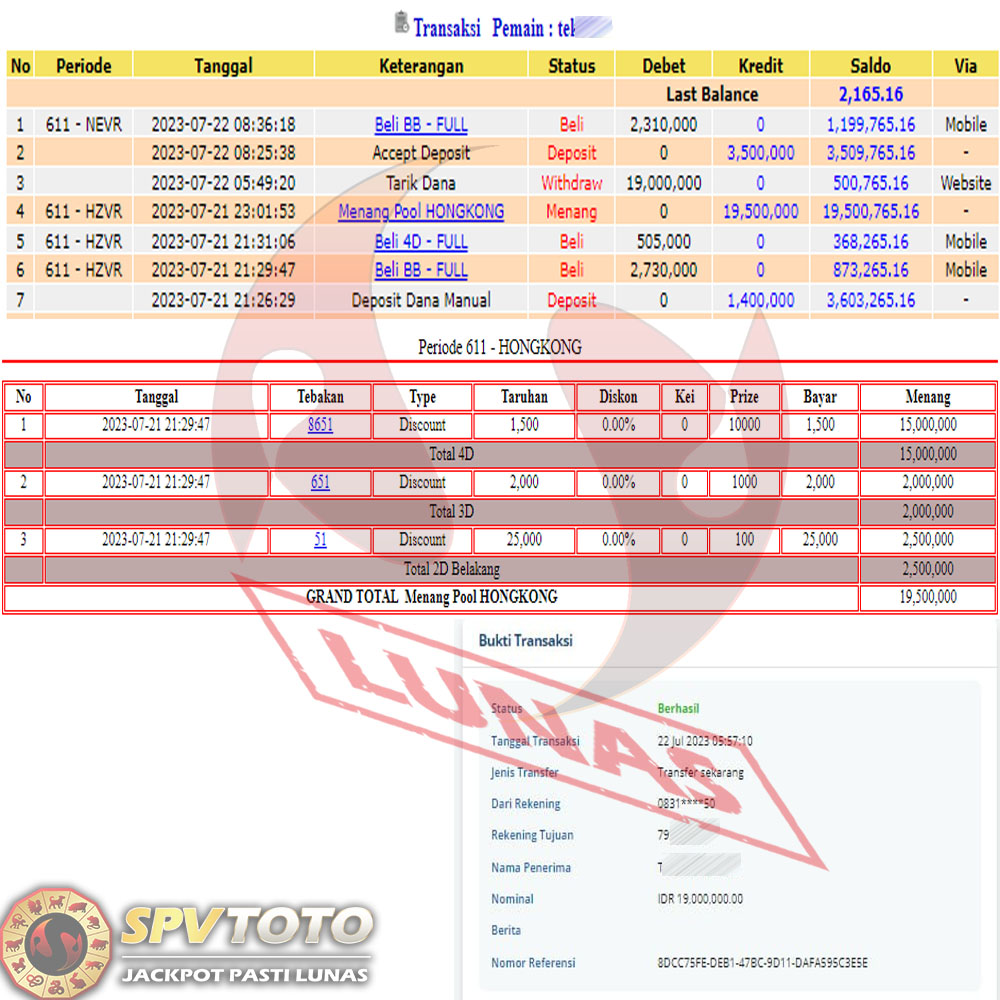Select the Nomor Referensi code

click(x=762, y=963)
